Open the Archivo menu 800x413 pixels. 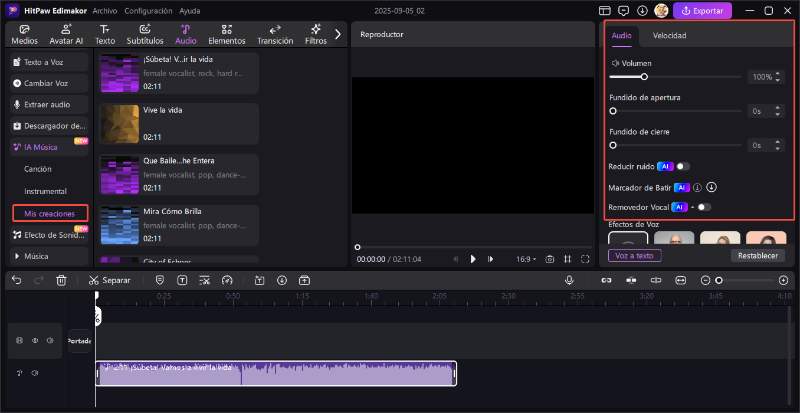tap(105, 11)
